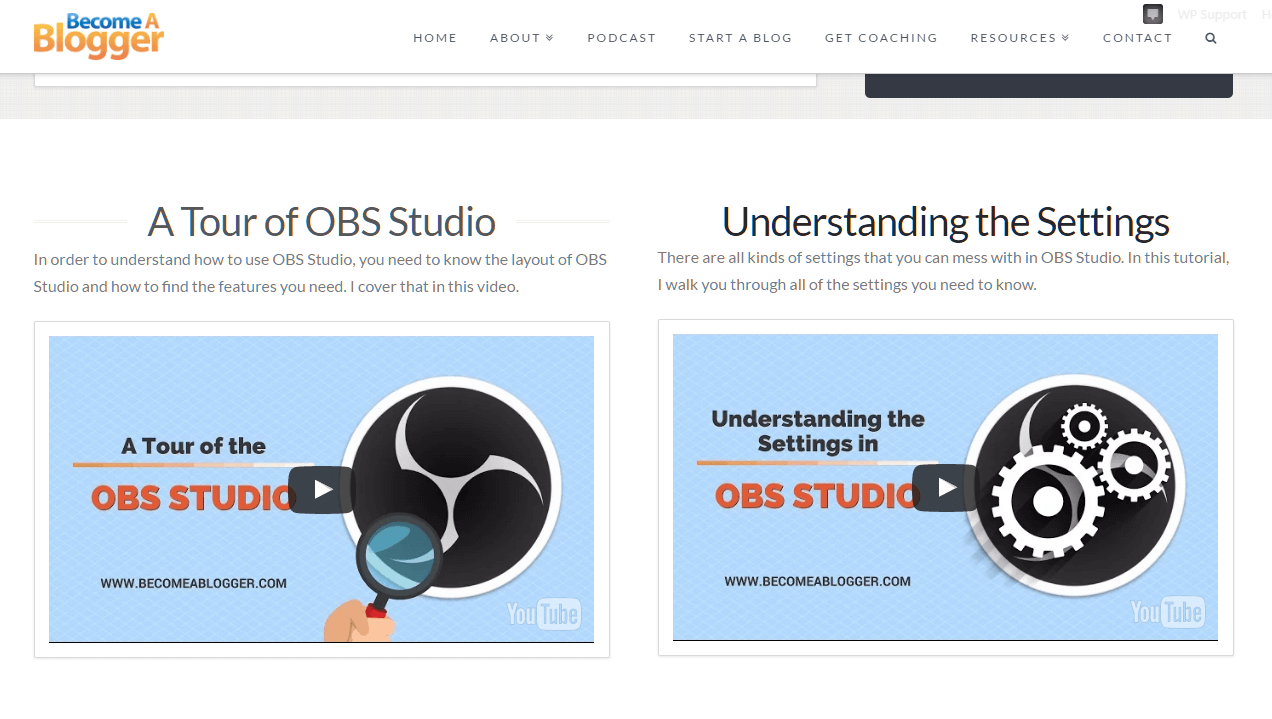This screenshot has width=1272, height=719.
Task: Go to the Home page
Action: (435, 38)
